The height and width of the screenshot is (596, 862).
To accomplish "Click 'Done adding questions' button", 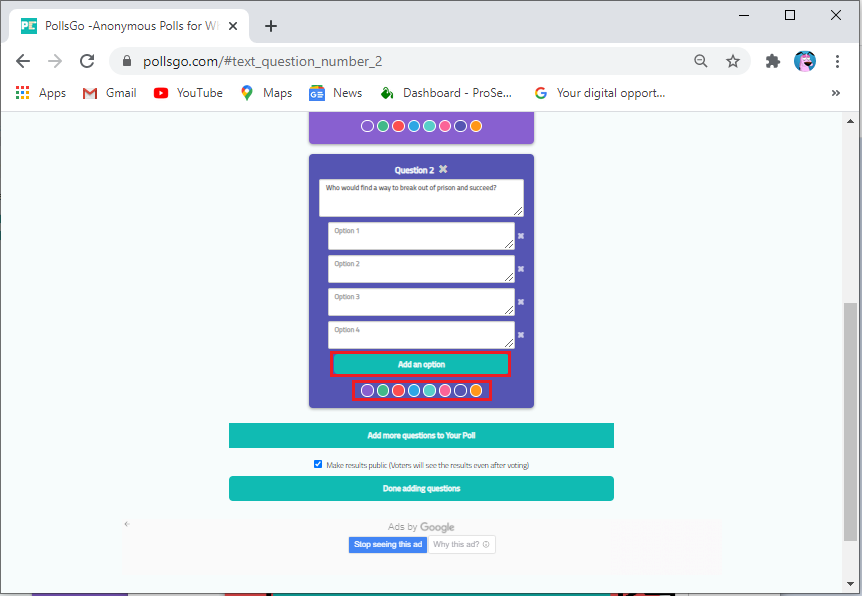I will pos(421,488).
